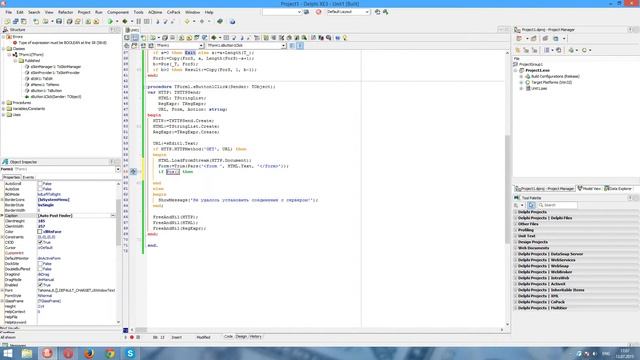Toggle Ctl3D checkbox in Object Inspector
The height and width of the screenshot is (360, 640).
click(x=40, y=242)
